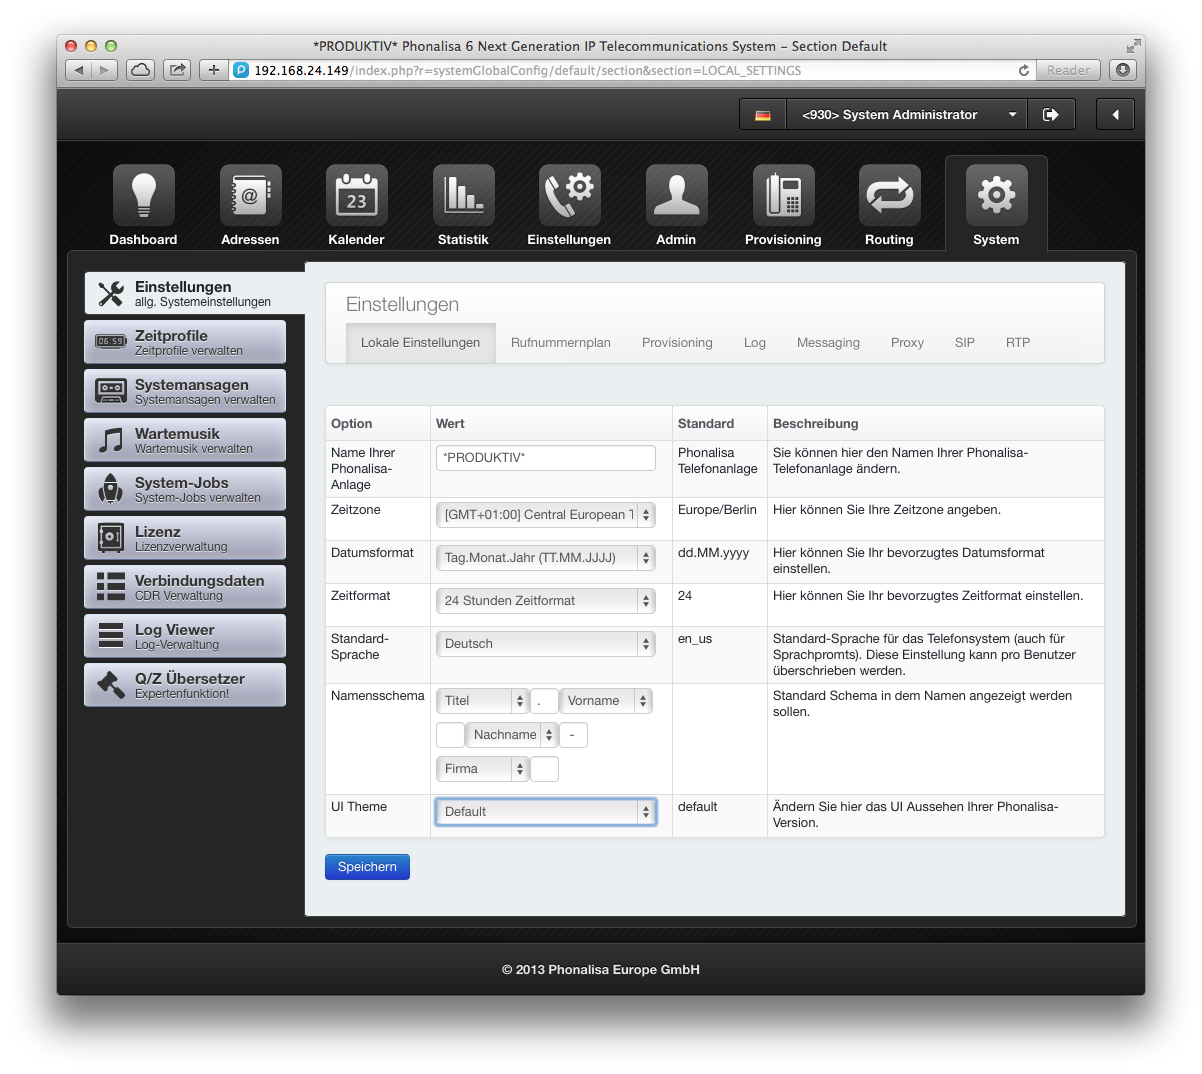The image size is (1202, 1074).
Task: Click the separator field after Titel
Action: (544, 701)
